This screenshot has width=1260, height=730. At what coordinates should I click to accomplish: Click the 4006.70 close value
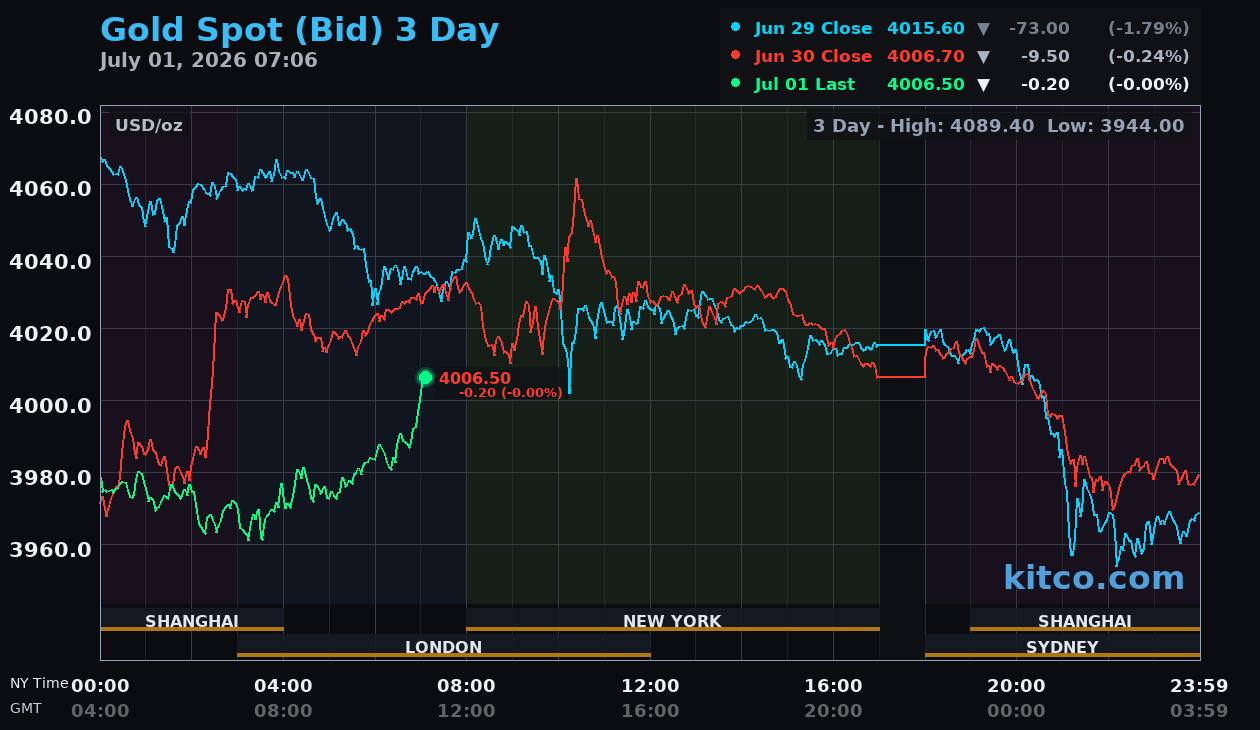tap(926, 56)
